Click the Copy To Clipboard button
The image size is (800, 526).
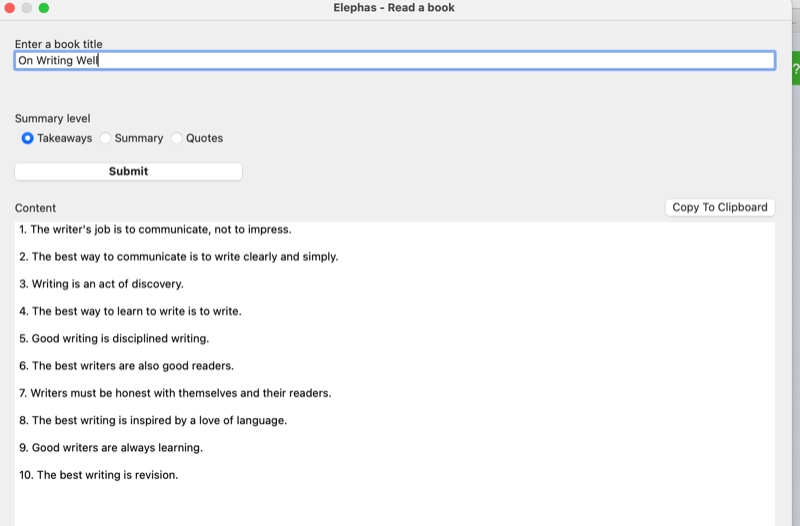tap(719, 207)
